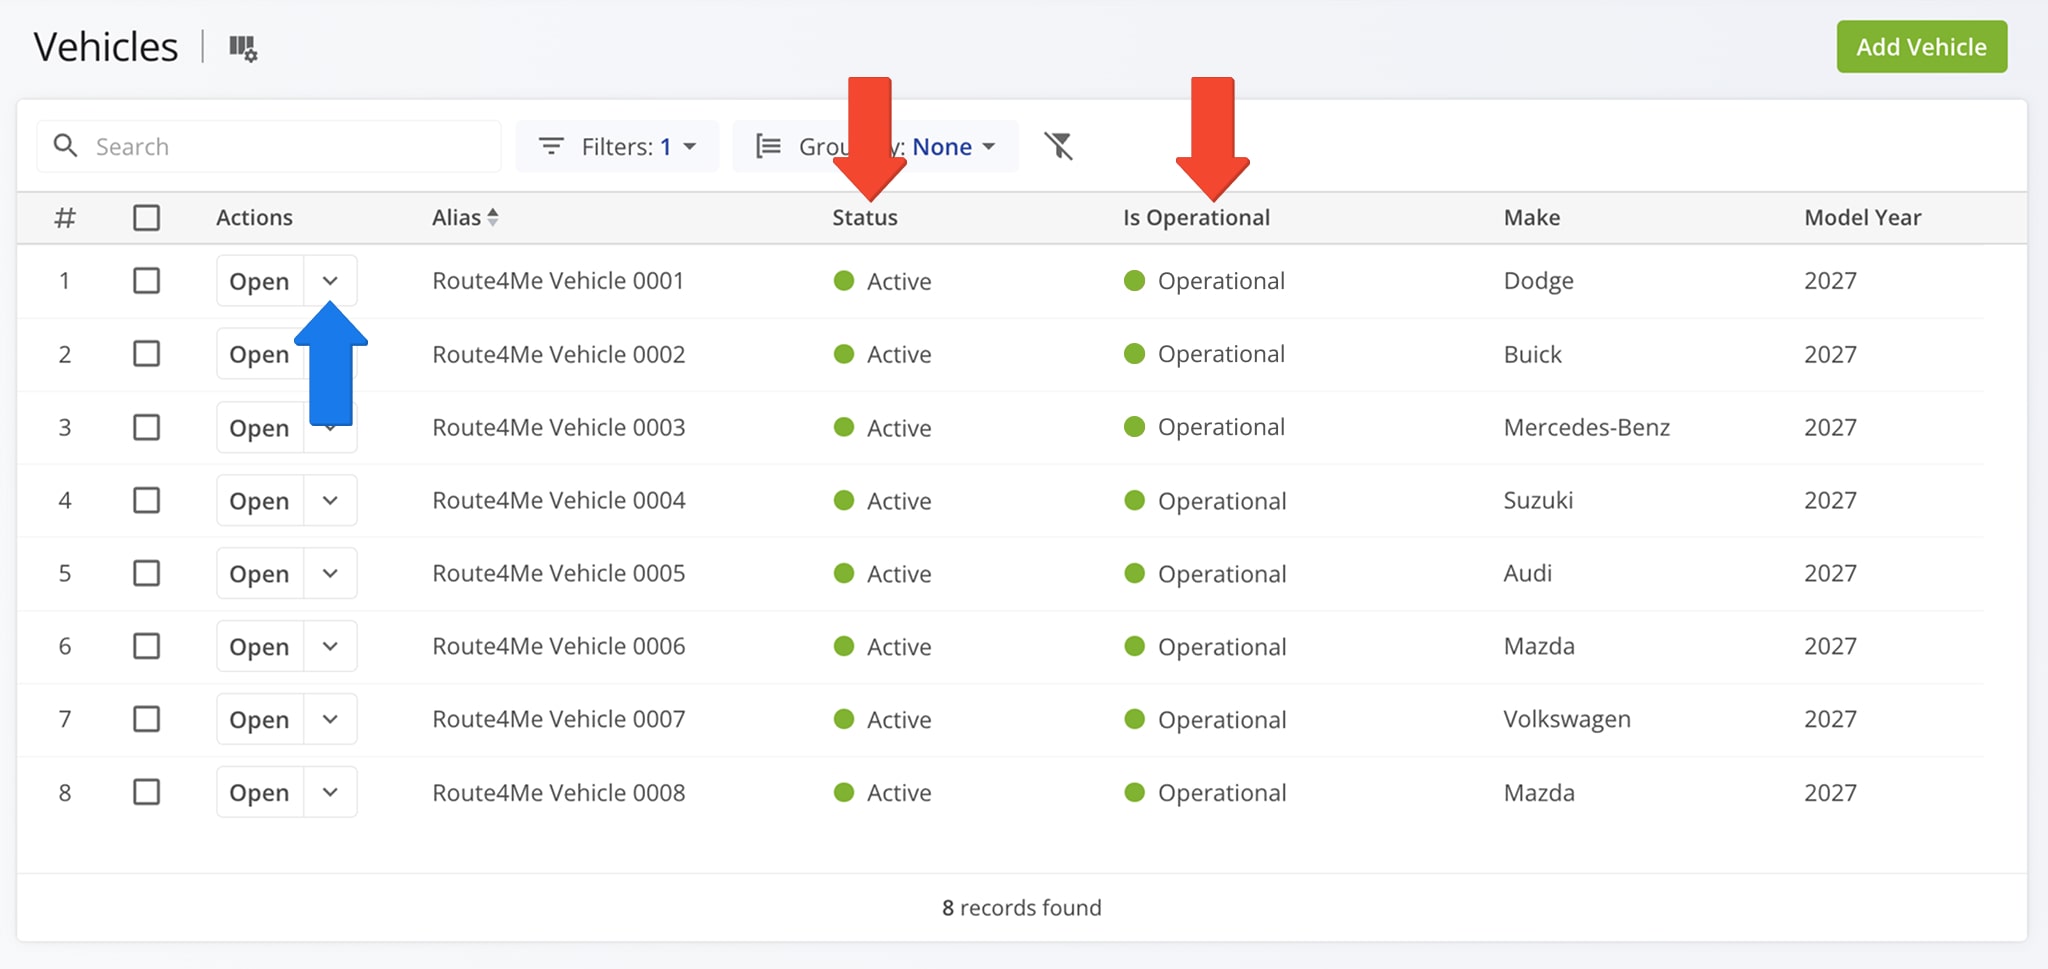Screen dimensions: 2048x969
Task: Click alias Route4Me Vehicle 0003
Action: pyautogui.click(x=559, y=427)
